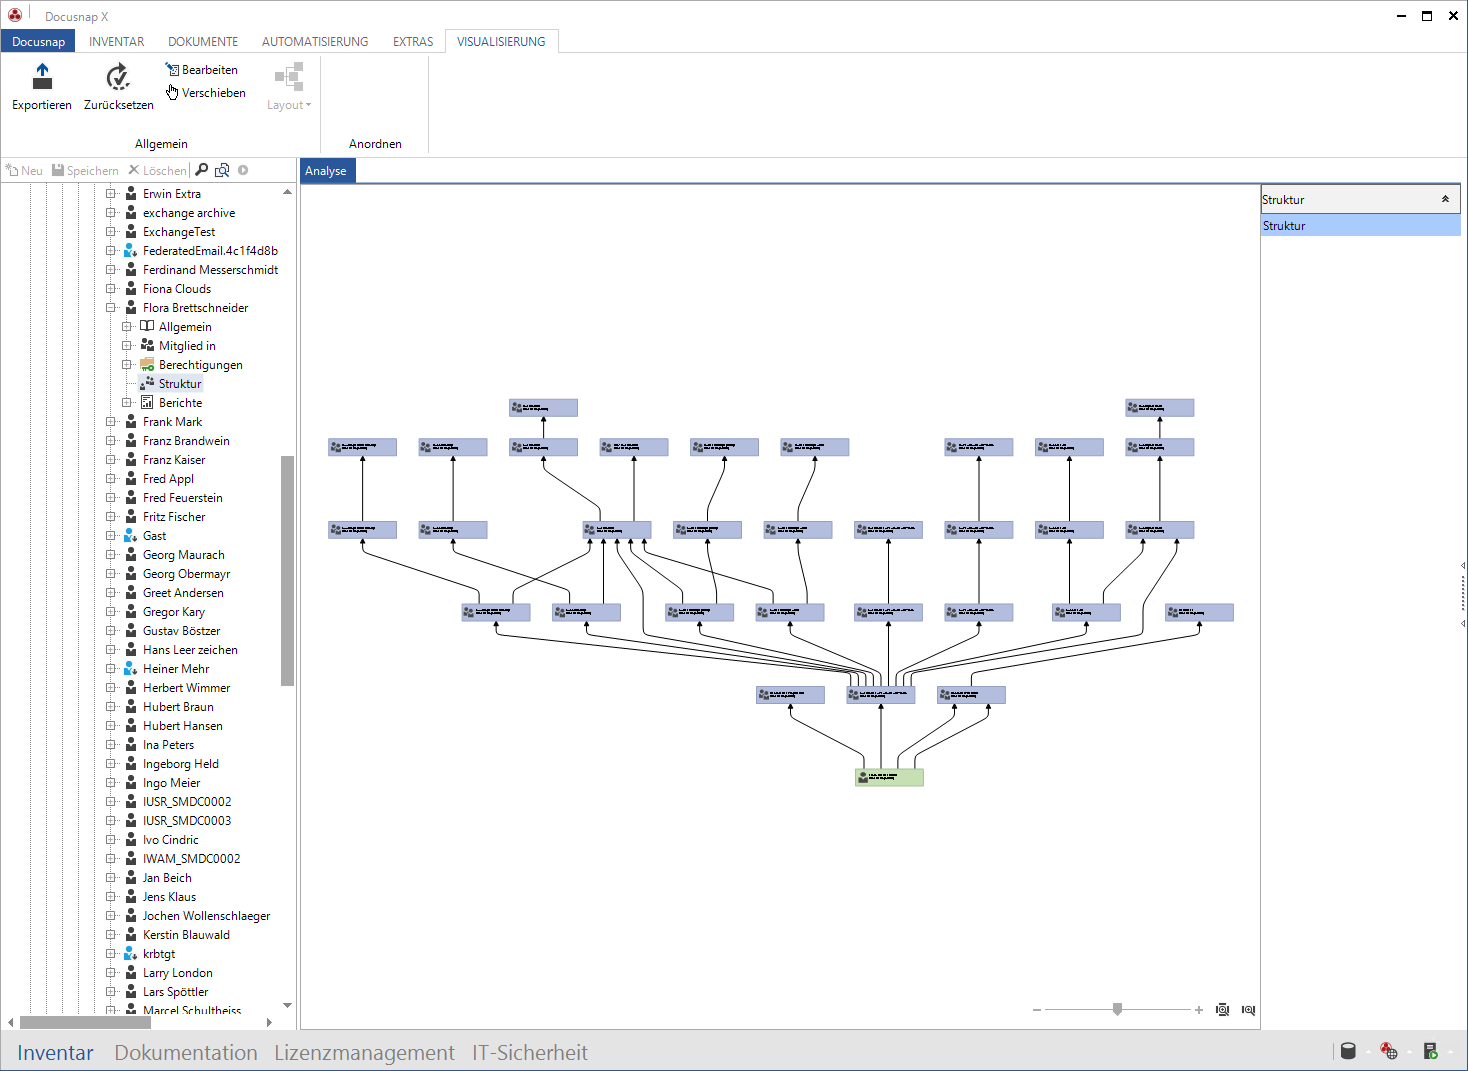This screenshot has height=1071, width=1468.
Task: Expand the Frank Mark tree node
Action: tap(111, 422)
